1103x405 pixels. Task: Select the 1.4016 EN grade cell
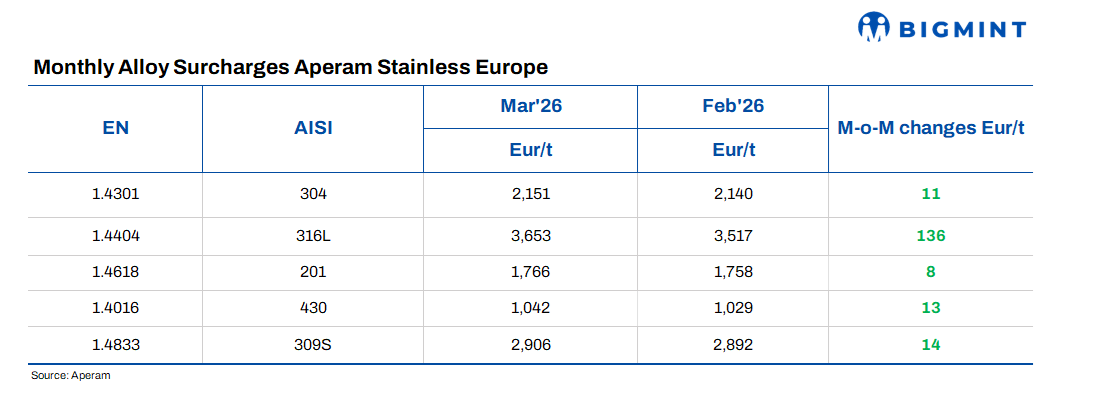[116, 308]
